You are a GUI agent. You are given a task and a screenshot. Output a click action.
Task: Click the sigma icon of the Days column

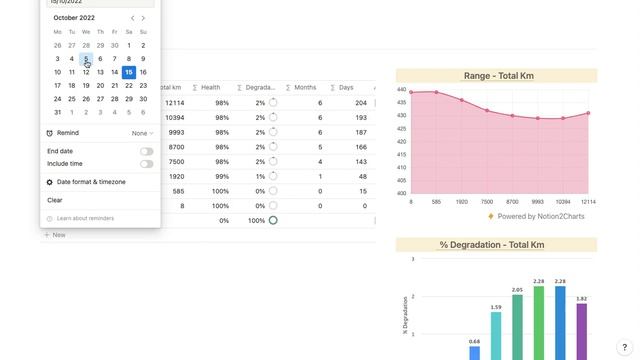pyautogui.click(x=333, y=88)
